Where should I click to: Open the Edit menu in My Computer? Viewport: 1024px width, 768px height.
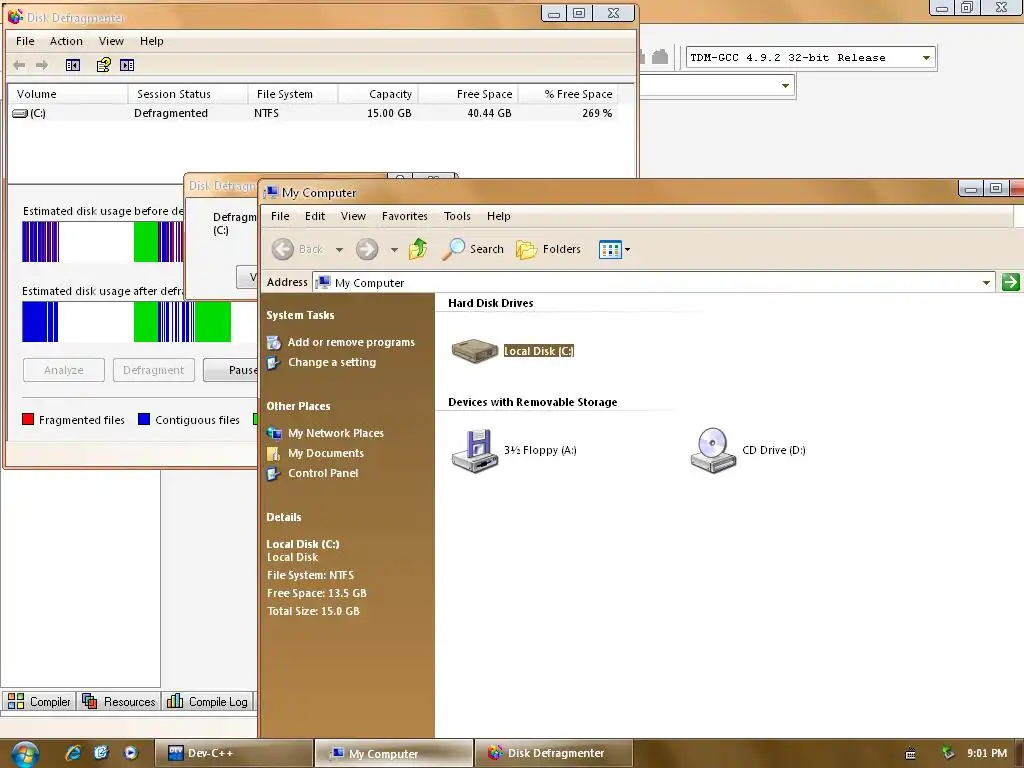tap(314, 216)
